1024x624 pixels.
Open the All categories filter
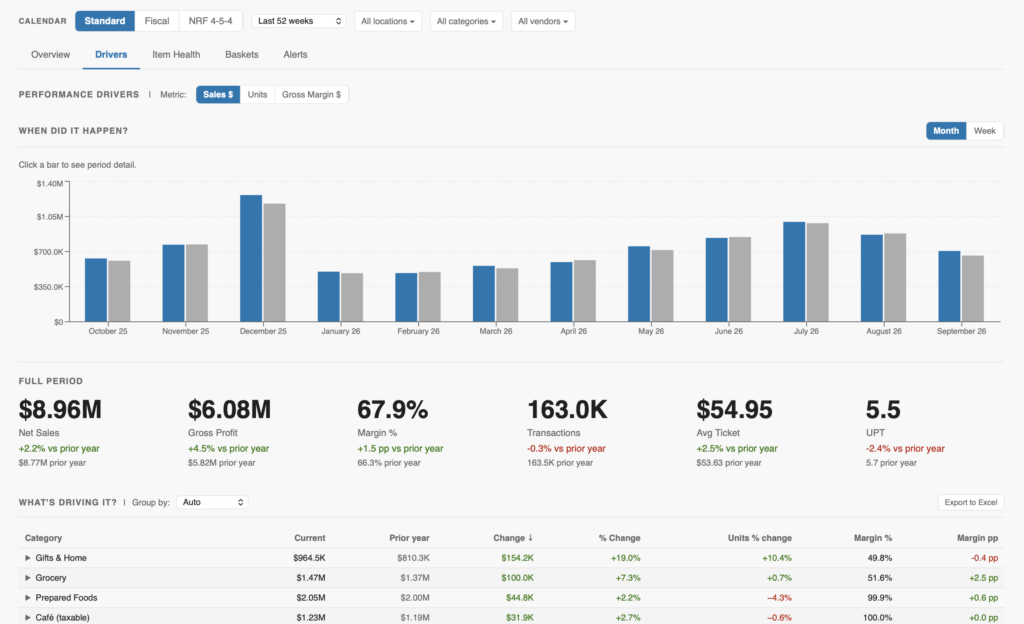click(466, 21)
